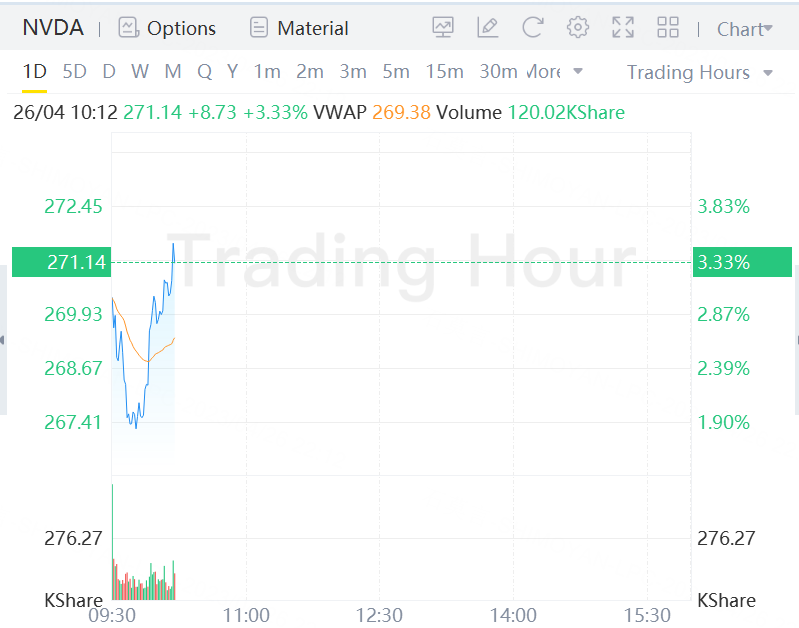Select the 15m interval tab
This screenshot has width=799, height=628.
pos(444,72)
